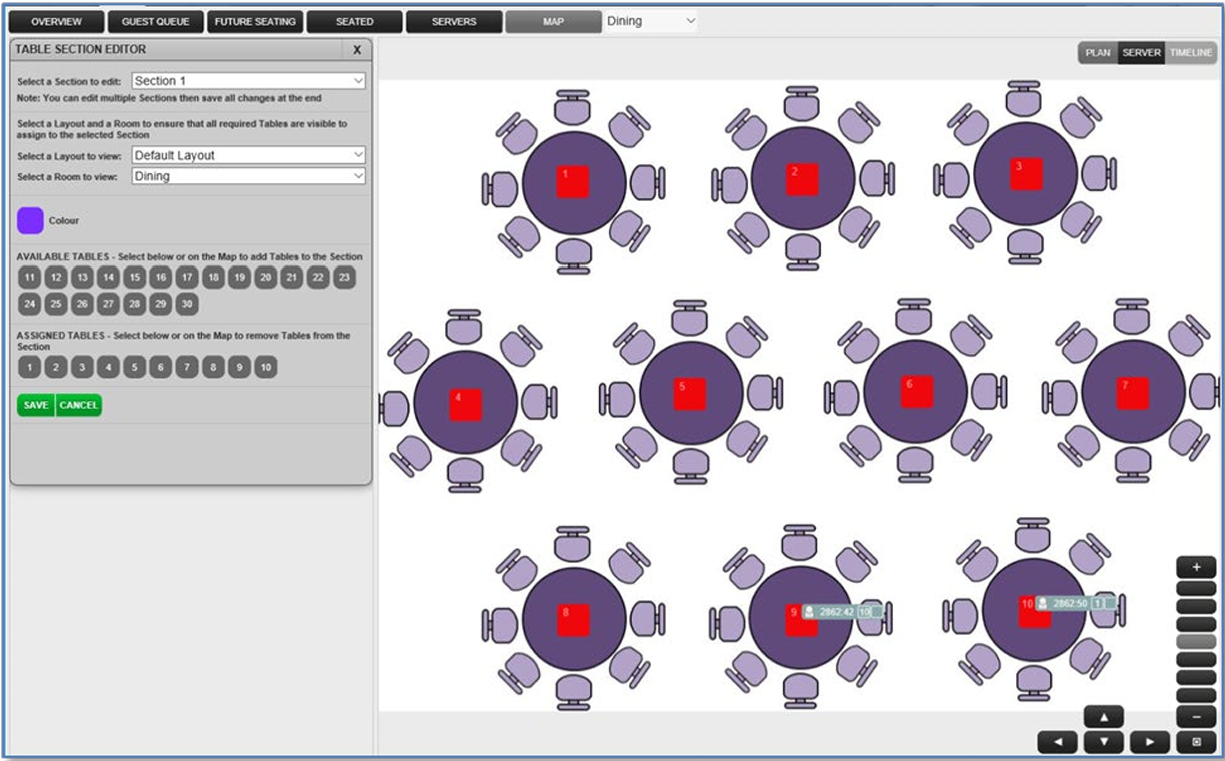The height and width of the screenshot is (761, 1225).
Task: Go to the GUEST QUEUE tab
Action: 155,21
